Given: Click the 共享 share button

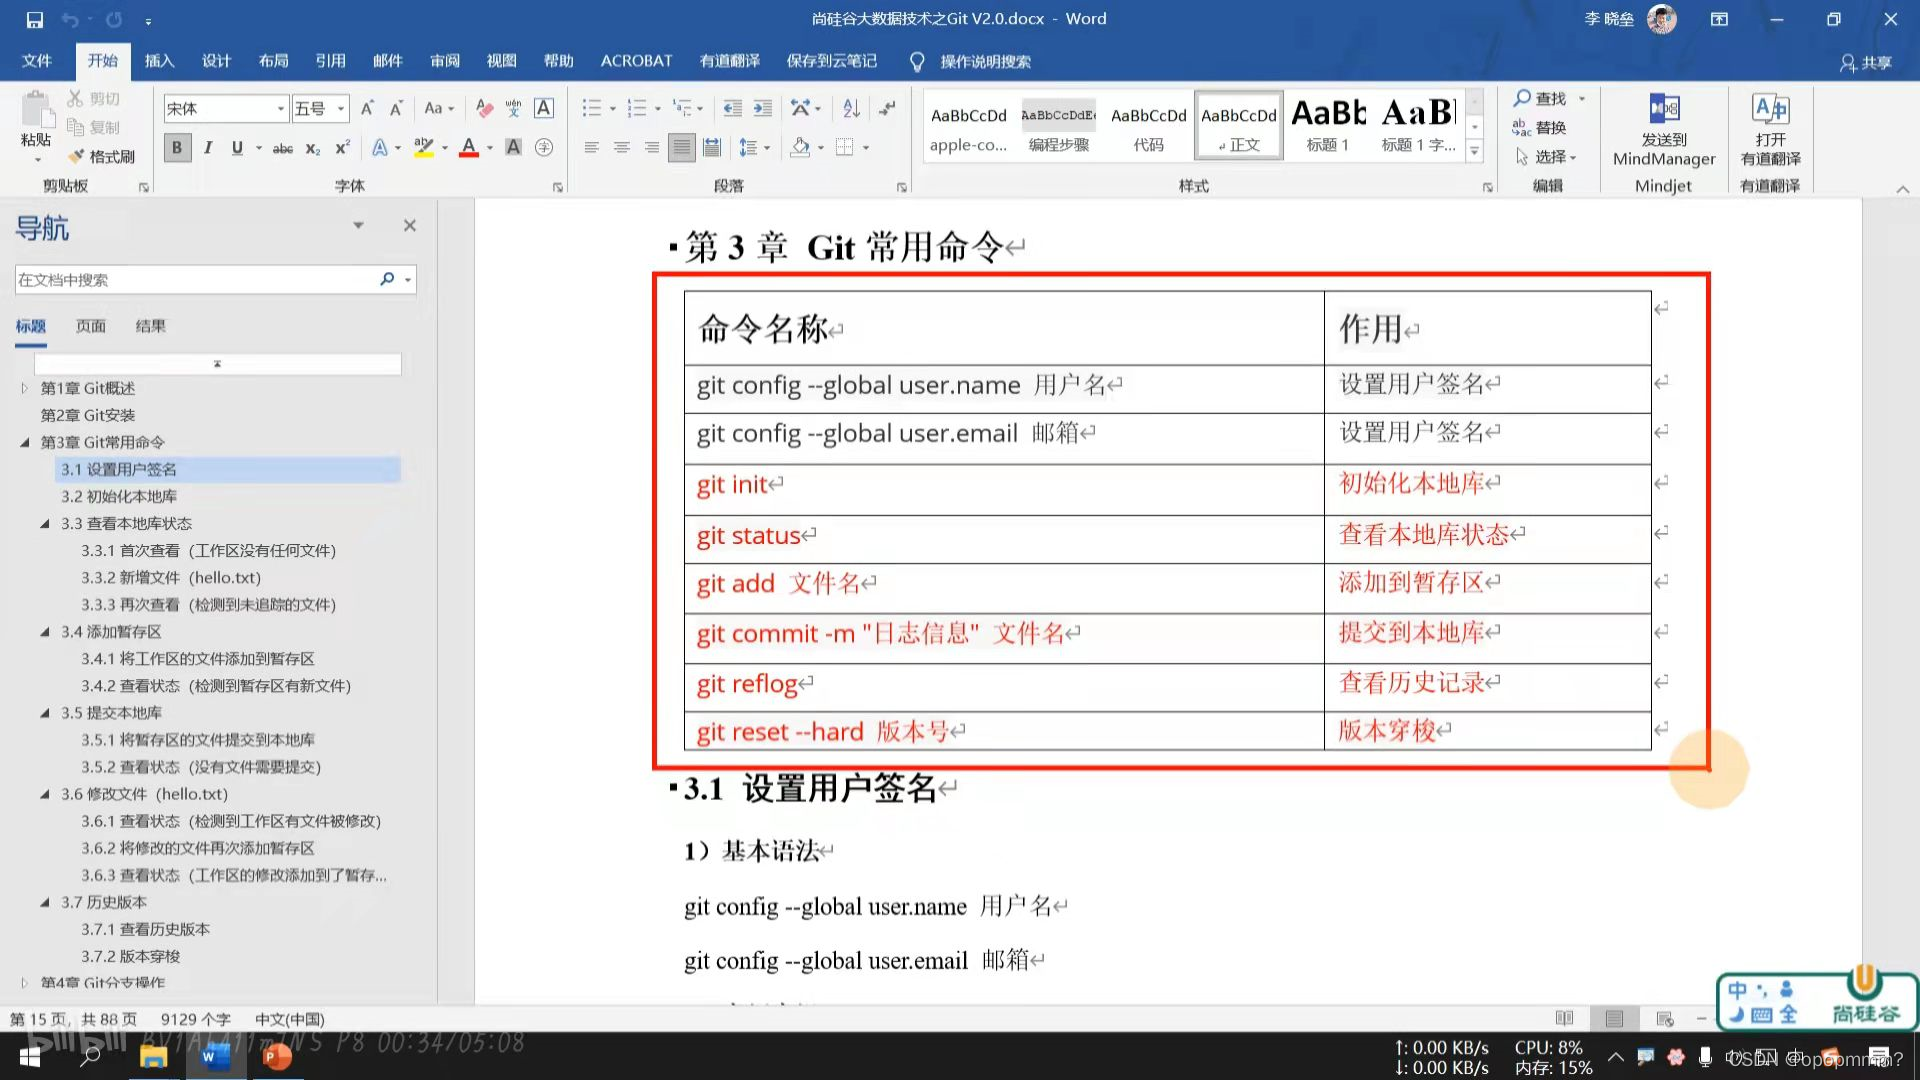Looking at the screenshot, I should click(x=1866, y=62).
